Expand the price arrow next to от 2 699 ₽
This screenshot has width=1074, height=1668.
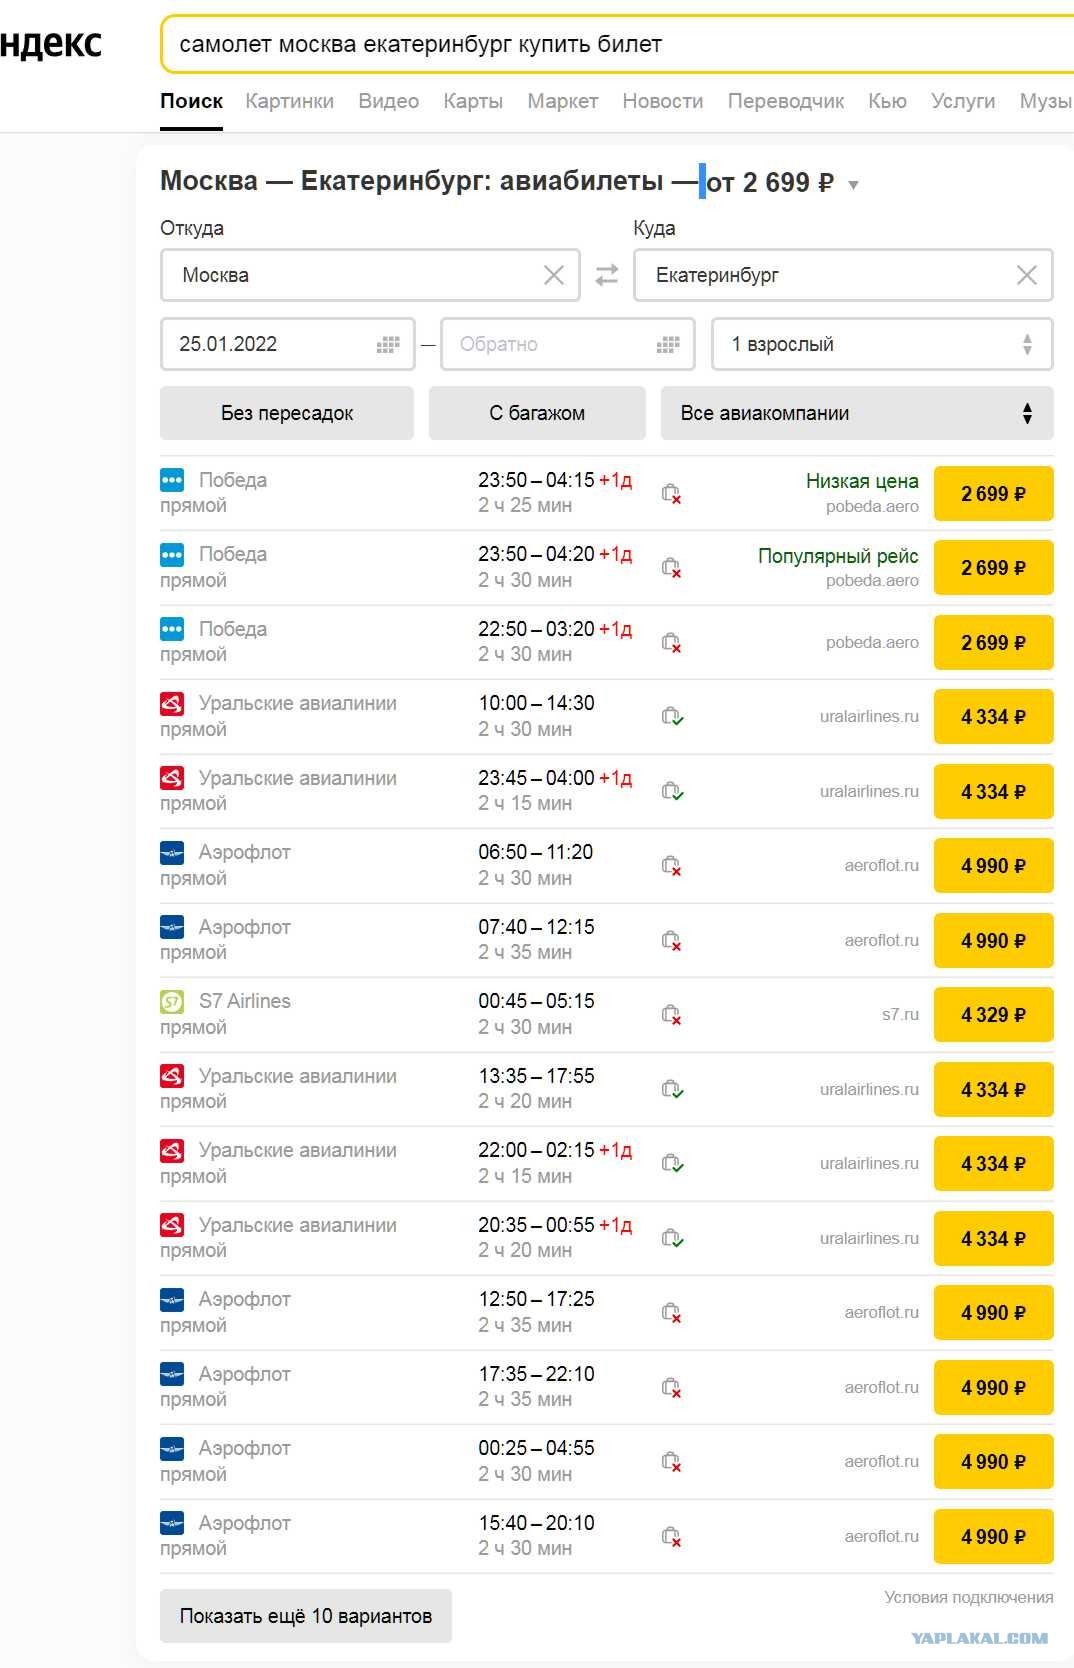(853, 185)
